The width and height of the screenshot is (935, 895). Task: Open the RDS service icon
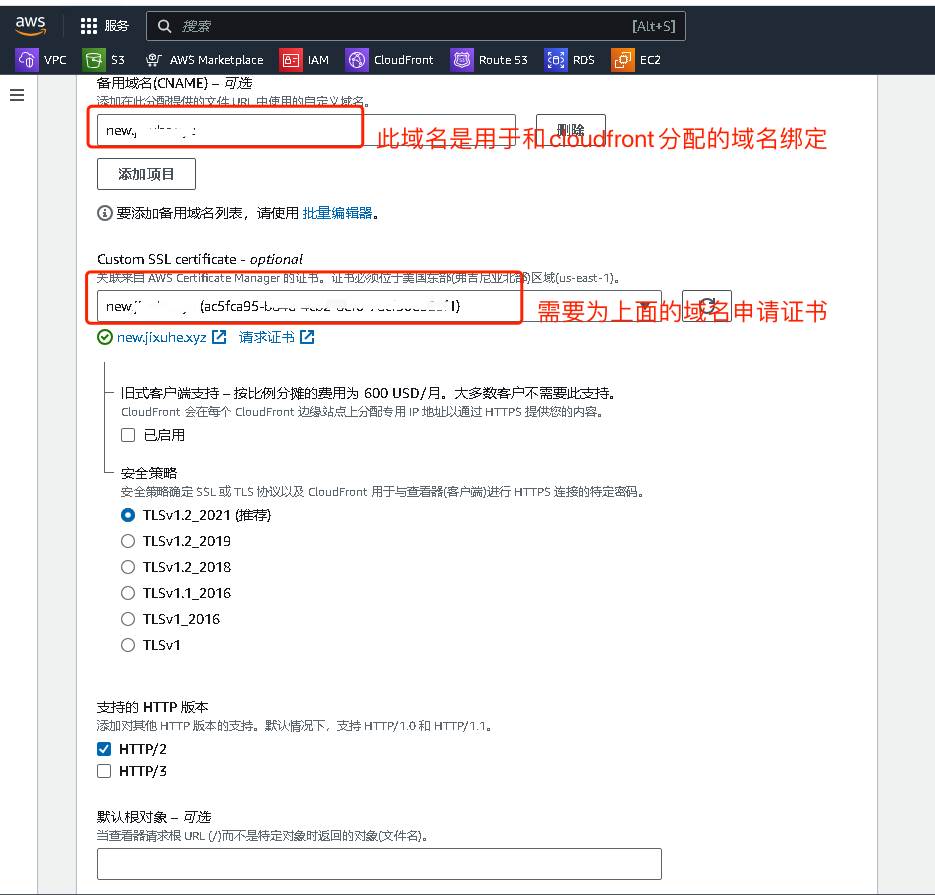(x=556, y=60)
